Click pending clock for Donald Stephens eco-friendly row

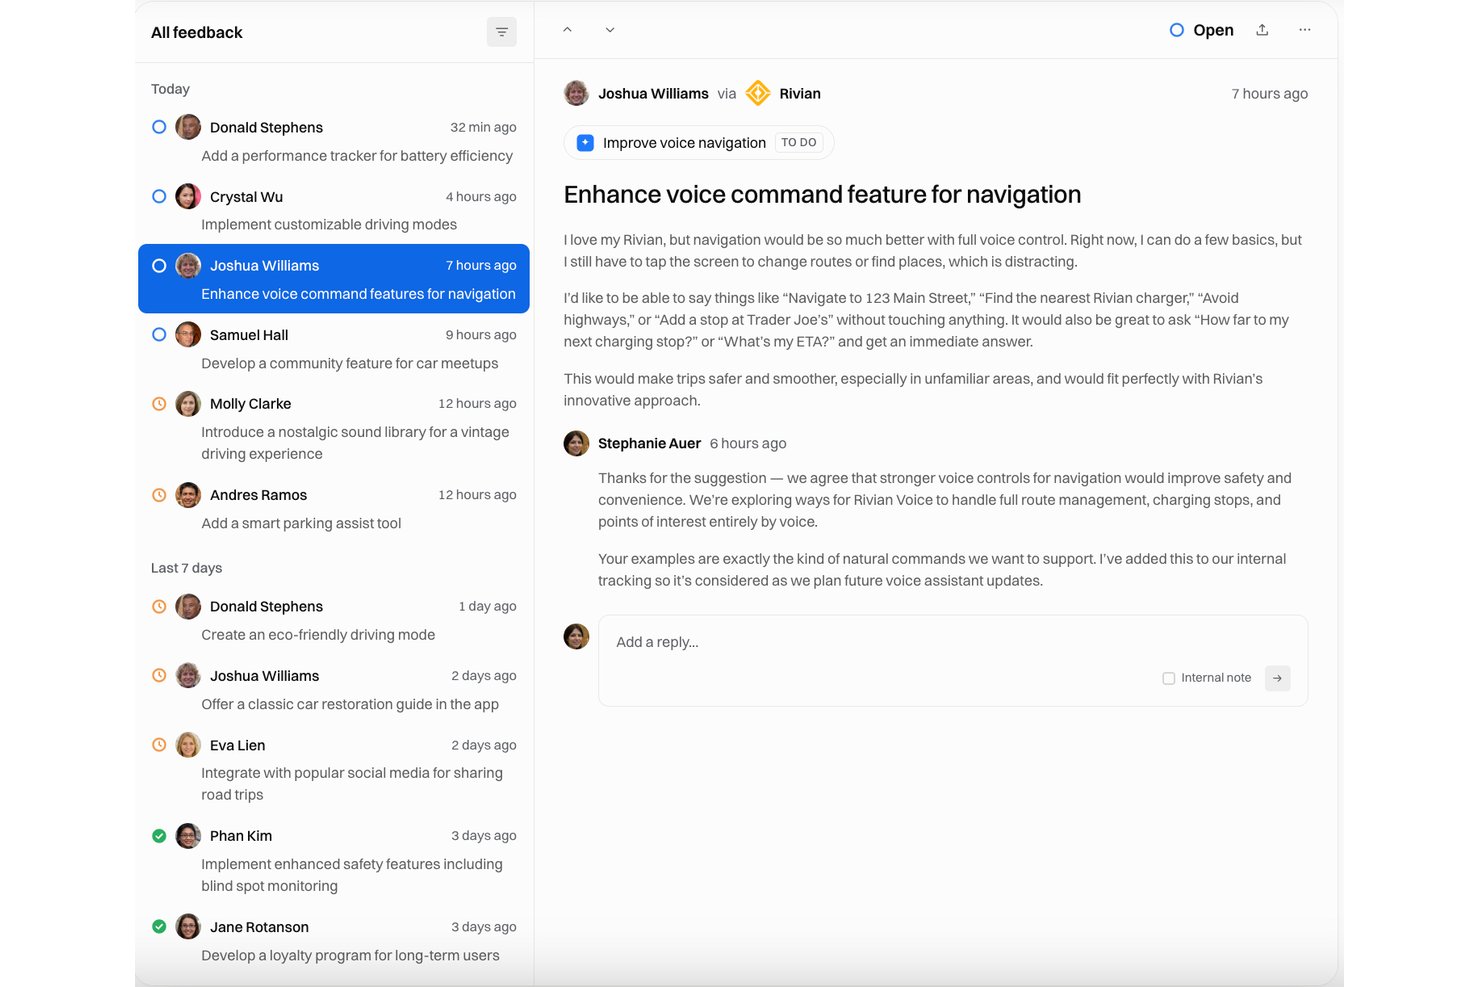(x=159, y=606)
